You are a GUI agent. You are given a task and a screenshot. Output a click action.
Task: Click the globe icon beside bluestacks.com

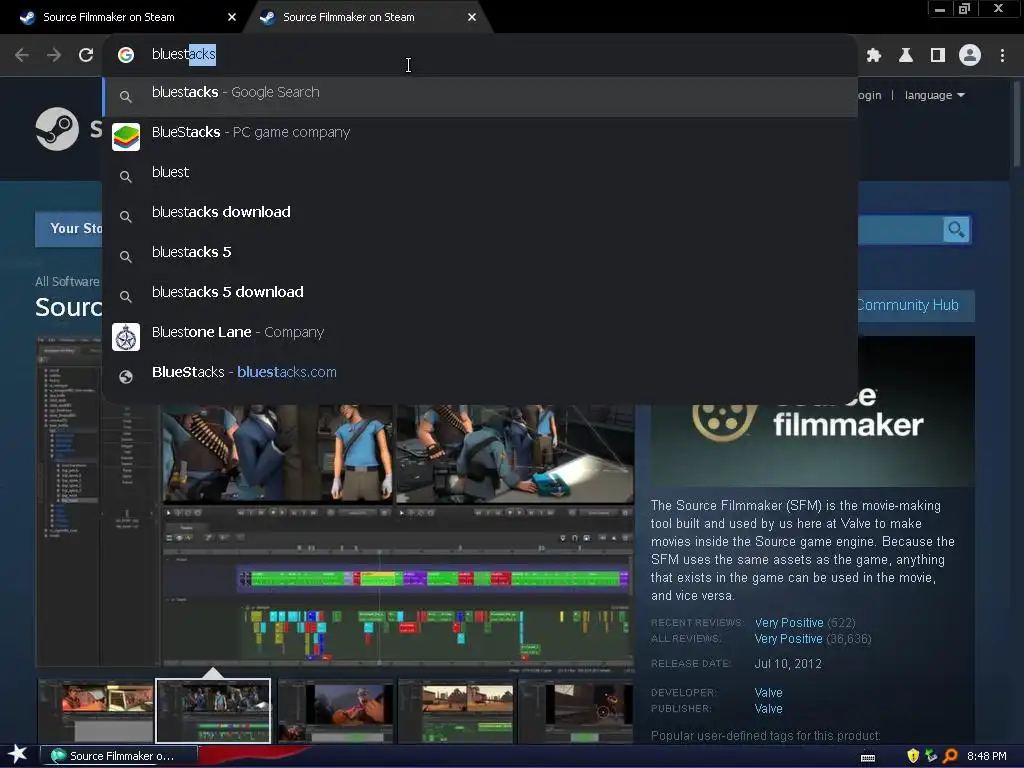126,377
